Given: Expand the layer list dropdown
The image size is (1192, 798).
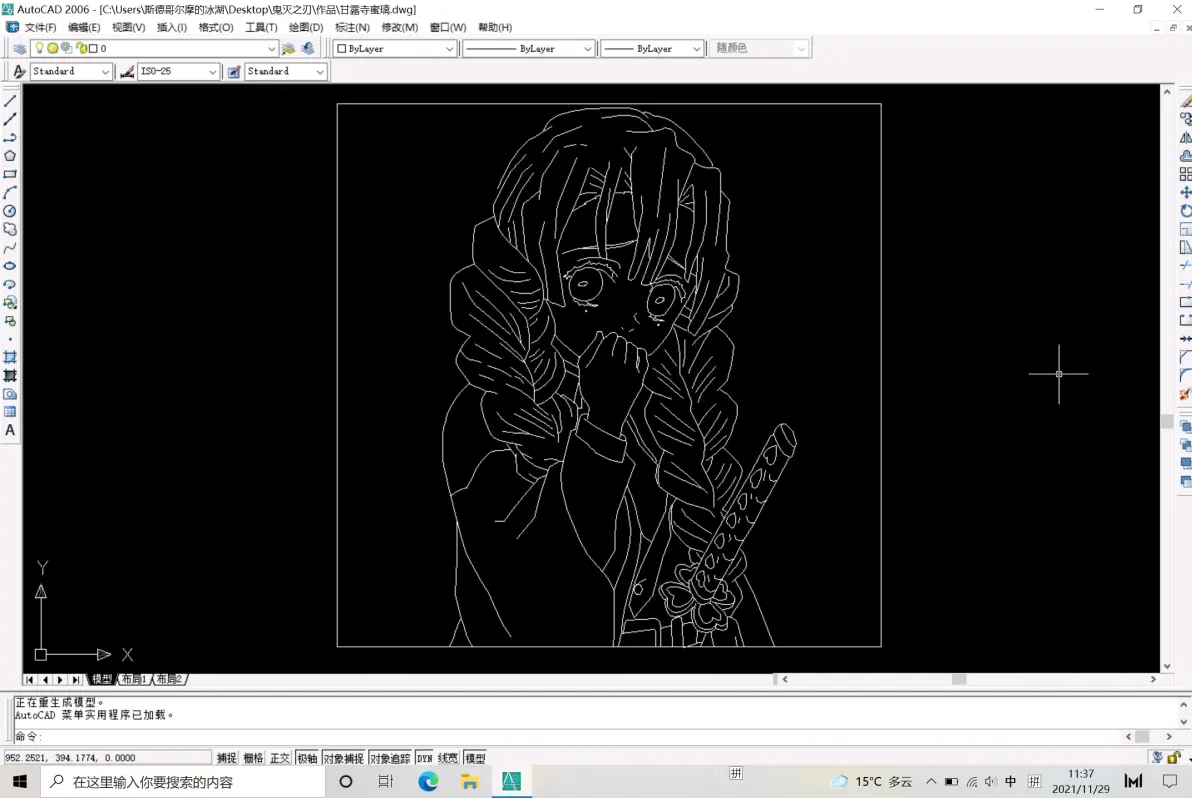Looking at the screenshot, I should click(x=271, y=49).
